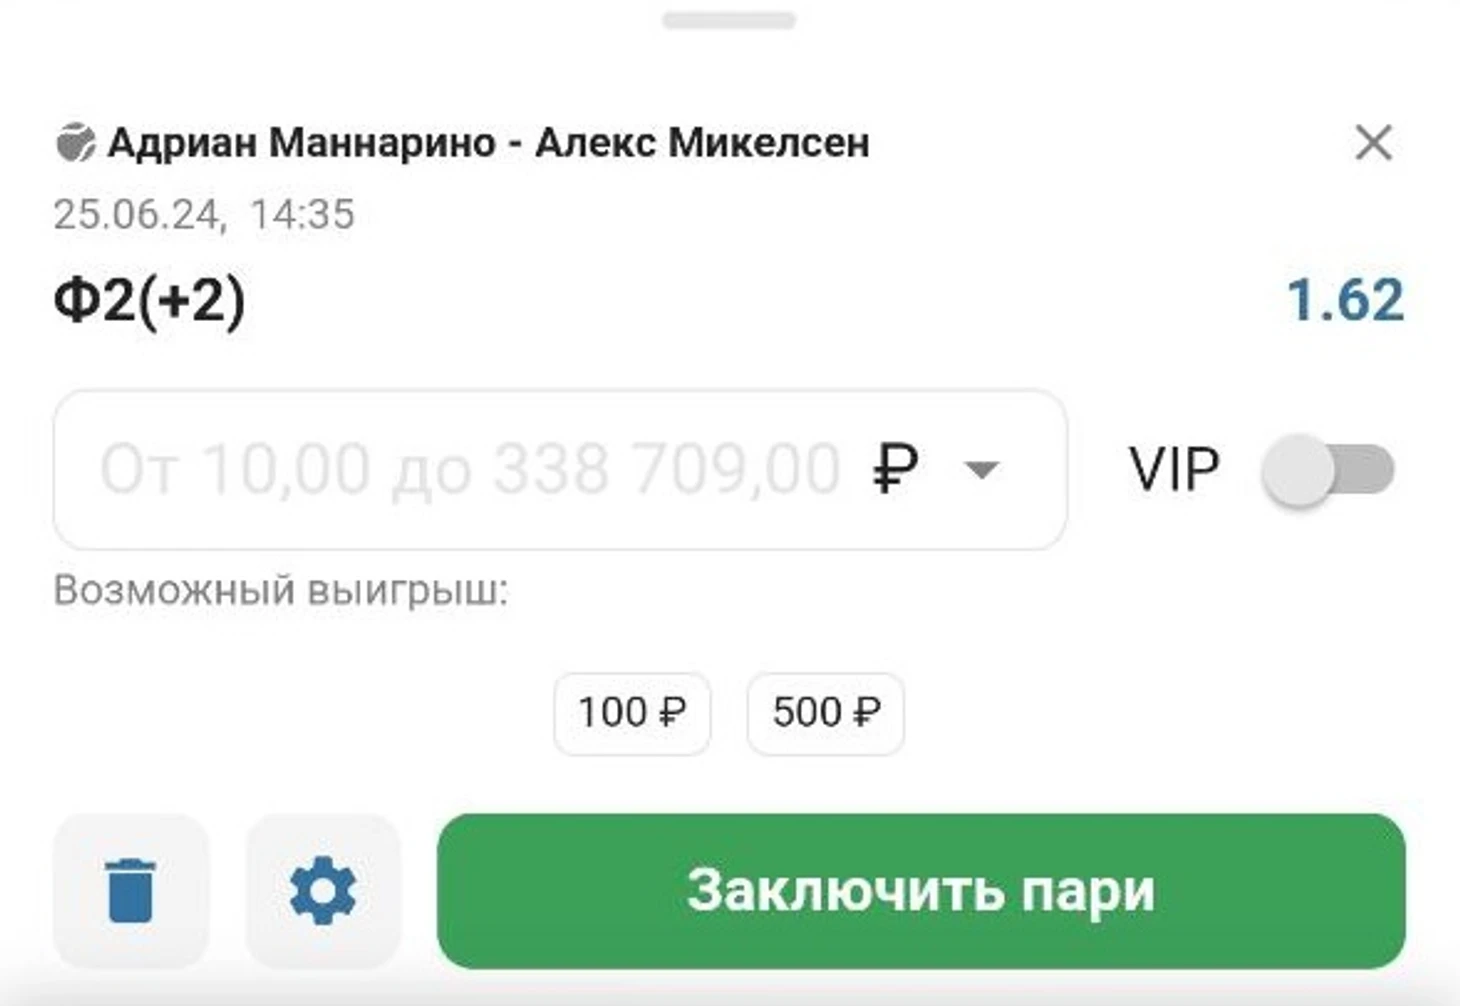The image size is (1460, 1006).
Task: Open player name Адриан Маннарино
Action: click(301, 143)
